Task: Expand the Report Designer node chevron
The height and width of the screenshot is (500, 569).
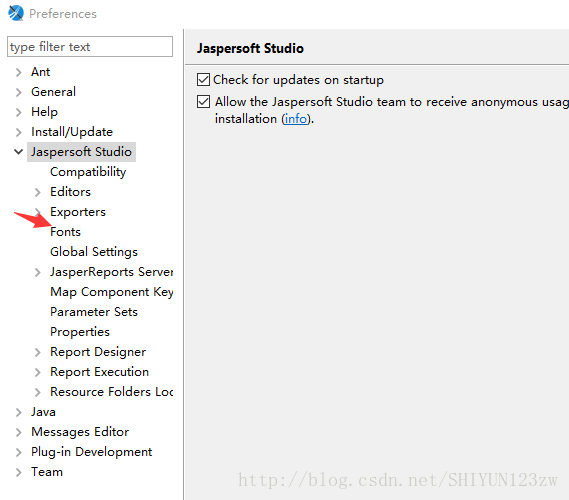Action: (x=37, y=352)
